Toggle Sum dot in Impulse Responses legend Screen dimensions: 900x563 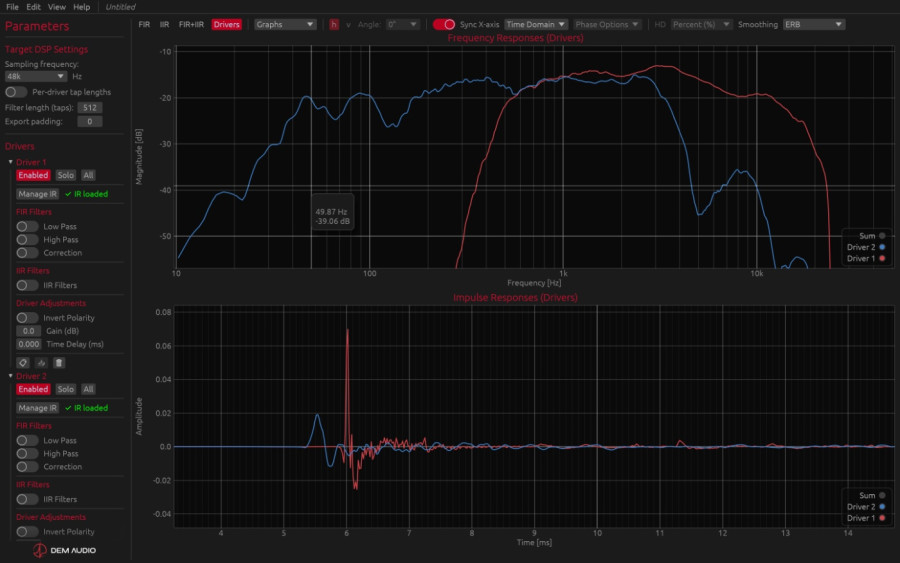coord(882,495)
